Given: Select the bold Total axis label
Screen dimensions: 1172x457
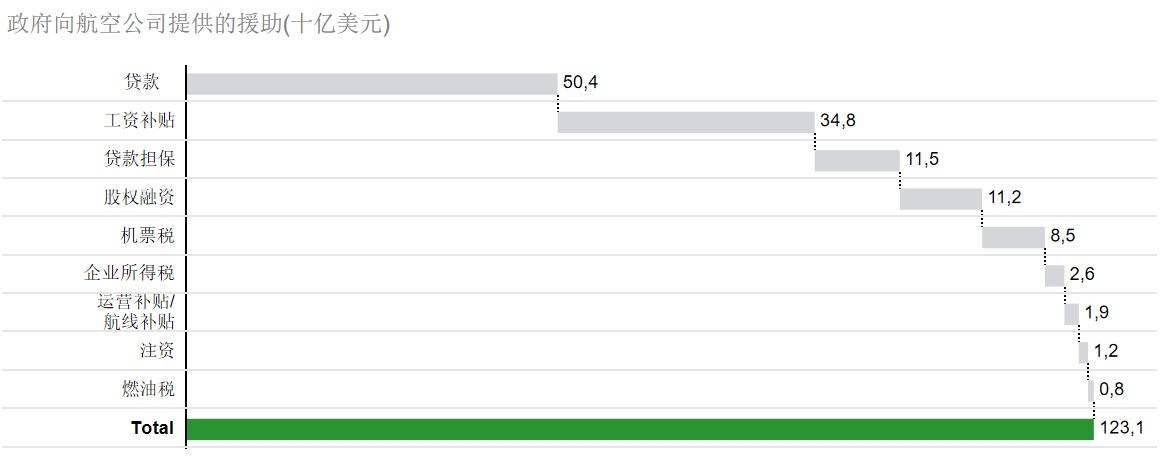Looking at the screenshot, I should 152,428.
